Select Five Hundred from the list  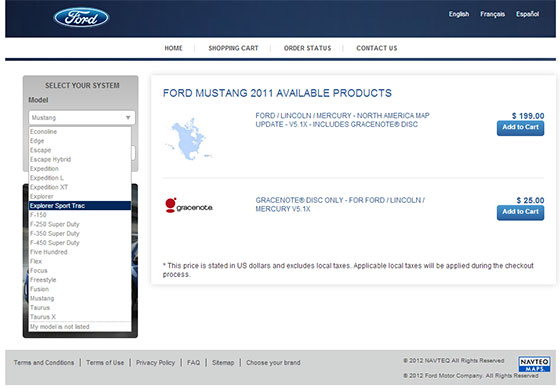click(x=80, y=252)
